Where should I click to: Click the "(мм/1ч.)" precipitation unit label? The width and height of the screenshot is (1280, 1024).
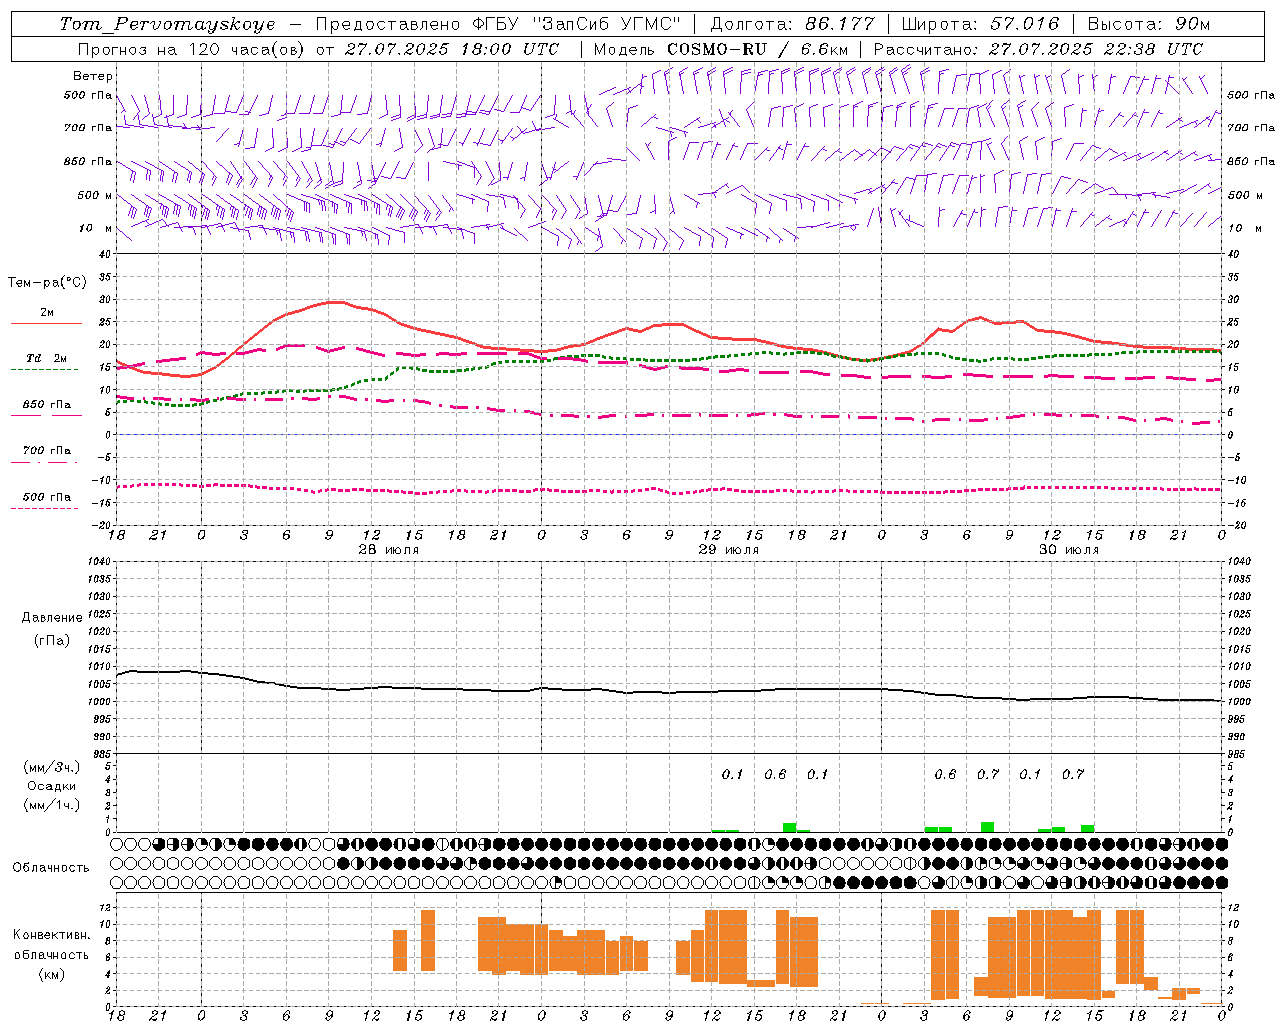coord(52,805)
